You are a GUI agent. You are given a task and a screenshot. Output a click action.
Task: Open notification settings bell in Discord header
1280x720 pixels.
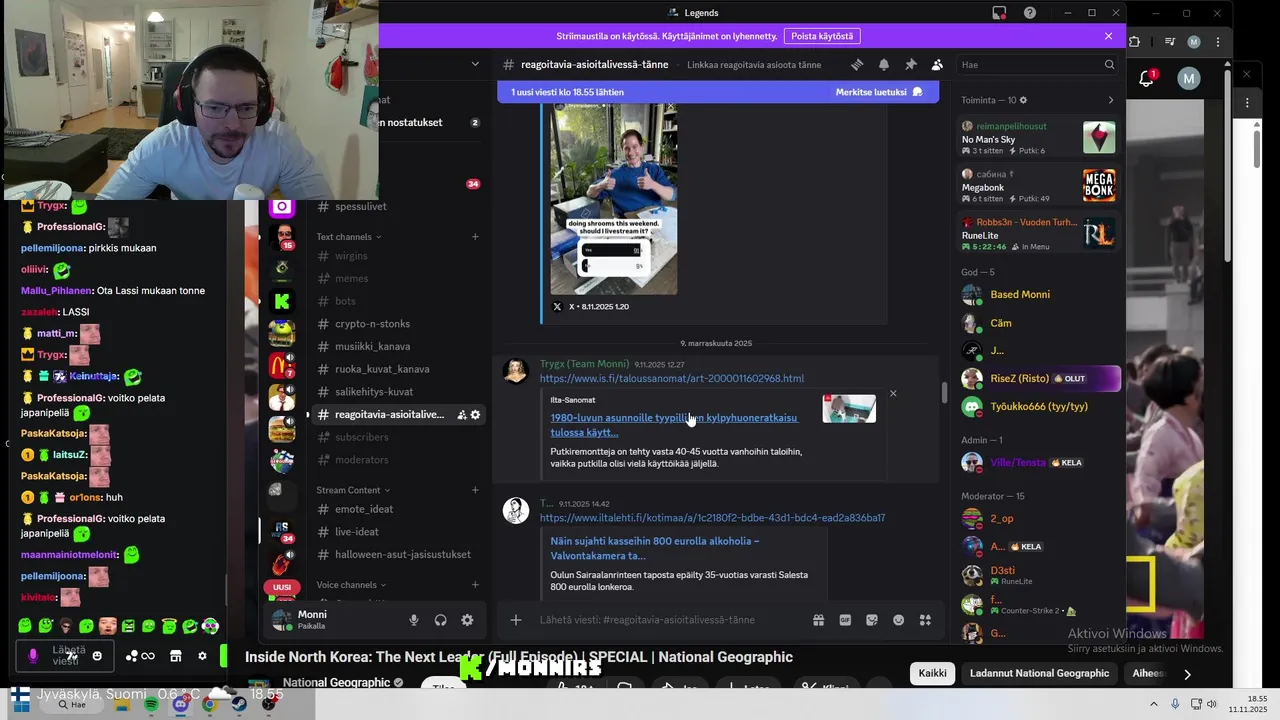coord(884,64)
